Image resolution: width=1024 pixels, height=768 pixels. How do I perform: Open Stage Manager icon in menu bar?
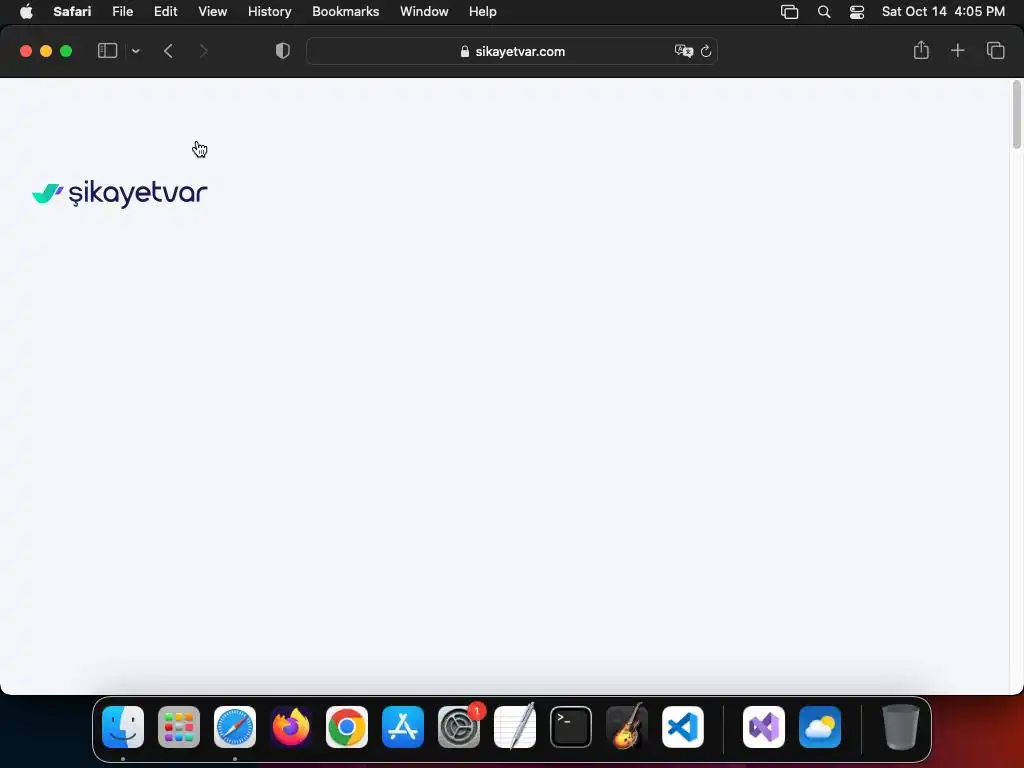point(790,12)
